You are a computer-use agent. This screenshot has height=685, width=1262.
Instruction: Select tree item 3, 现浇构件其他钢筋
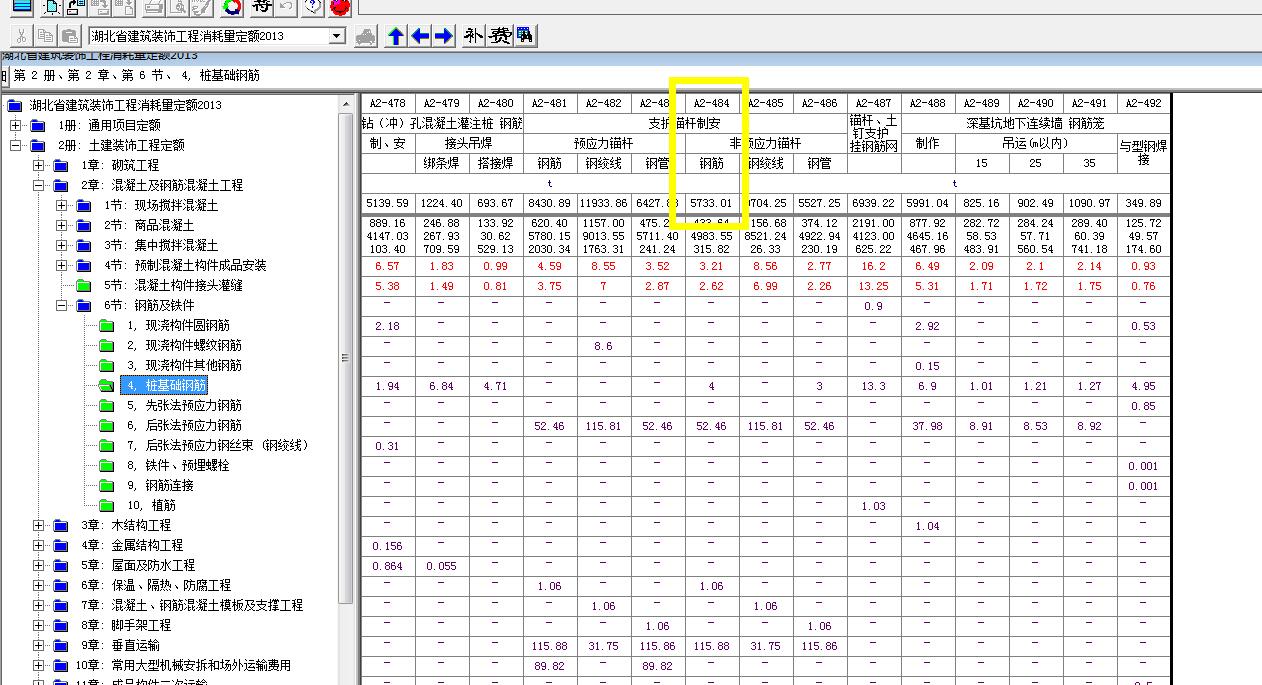click(183, 365)
